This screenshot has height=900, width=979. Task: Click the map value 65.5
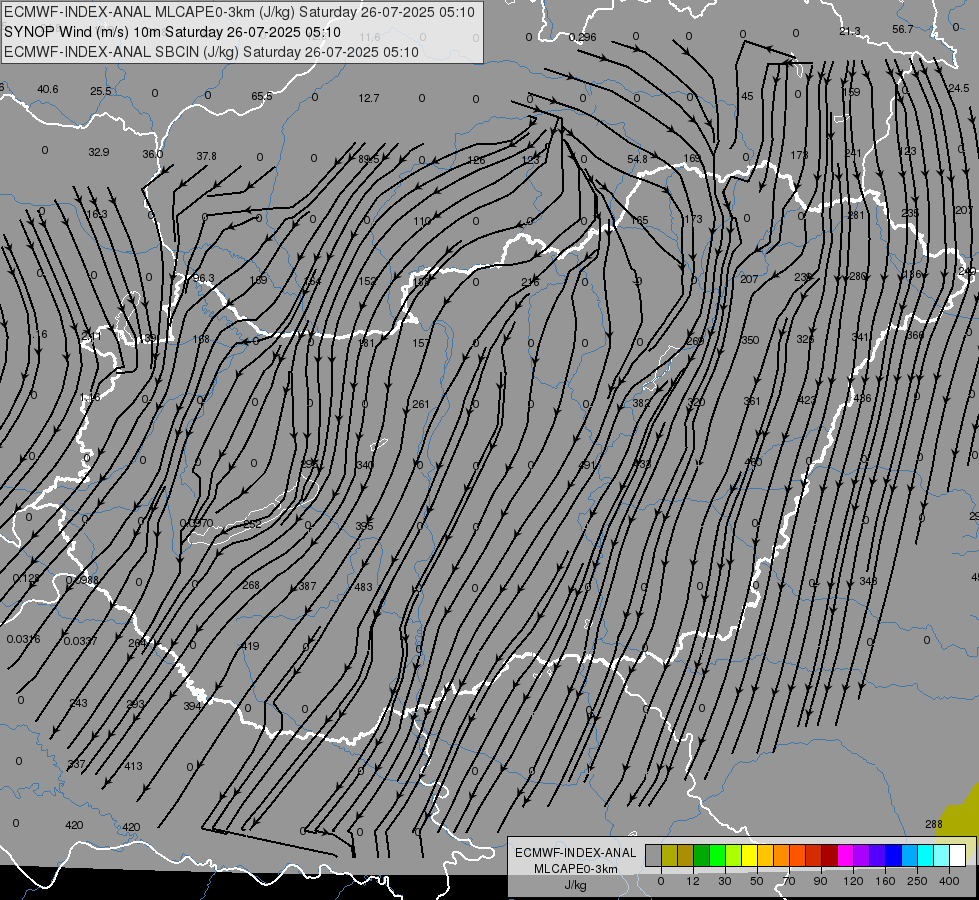coord(262,96)
